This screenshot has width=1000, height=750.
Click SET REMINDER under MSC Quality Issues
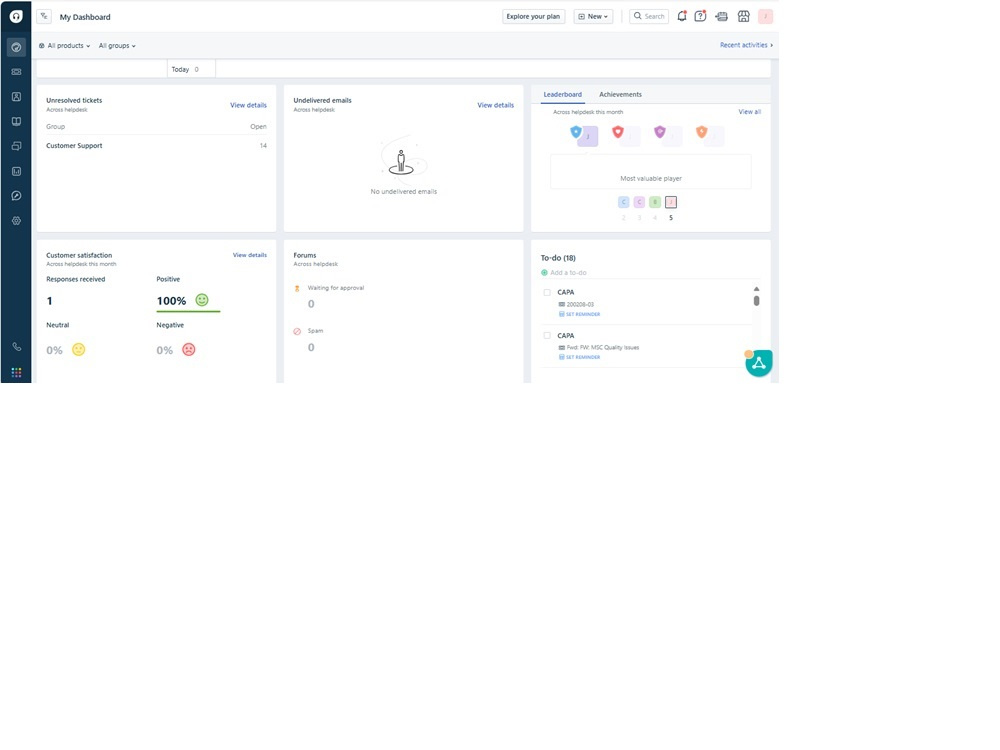pyautogui.click(x=580, y=357)
